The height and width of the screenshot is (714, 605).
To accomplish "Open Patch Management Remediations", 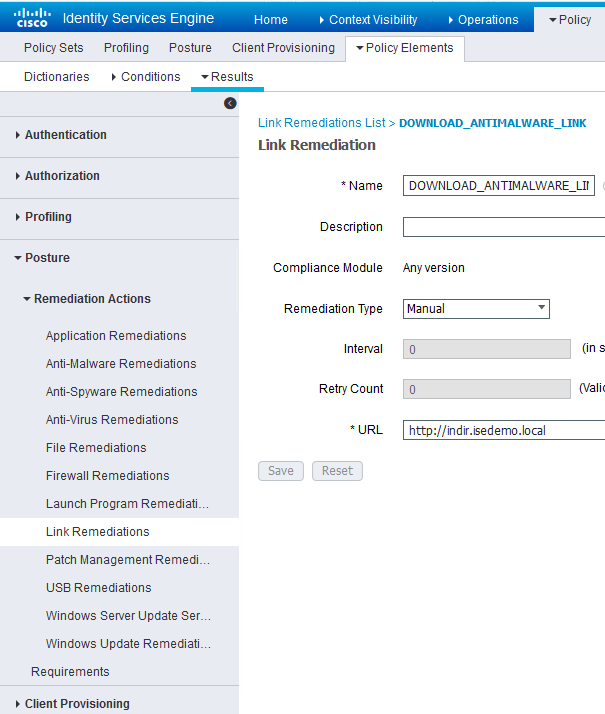I will tap(128, 560).
